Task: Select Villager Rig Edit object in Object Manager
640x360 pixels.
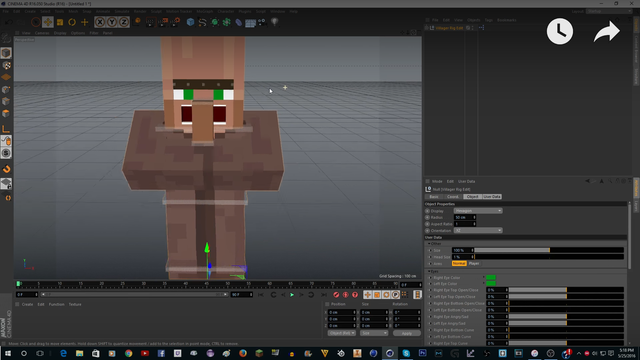Action: [x=449, y=28]
